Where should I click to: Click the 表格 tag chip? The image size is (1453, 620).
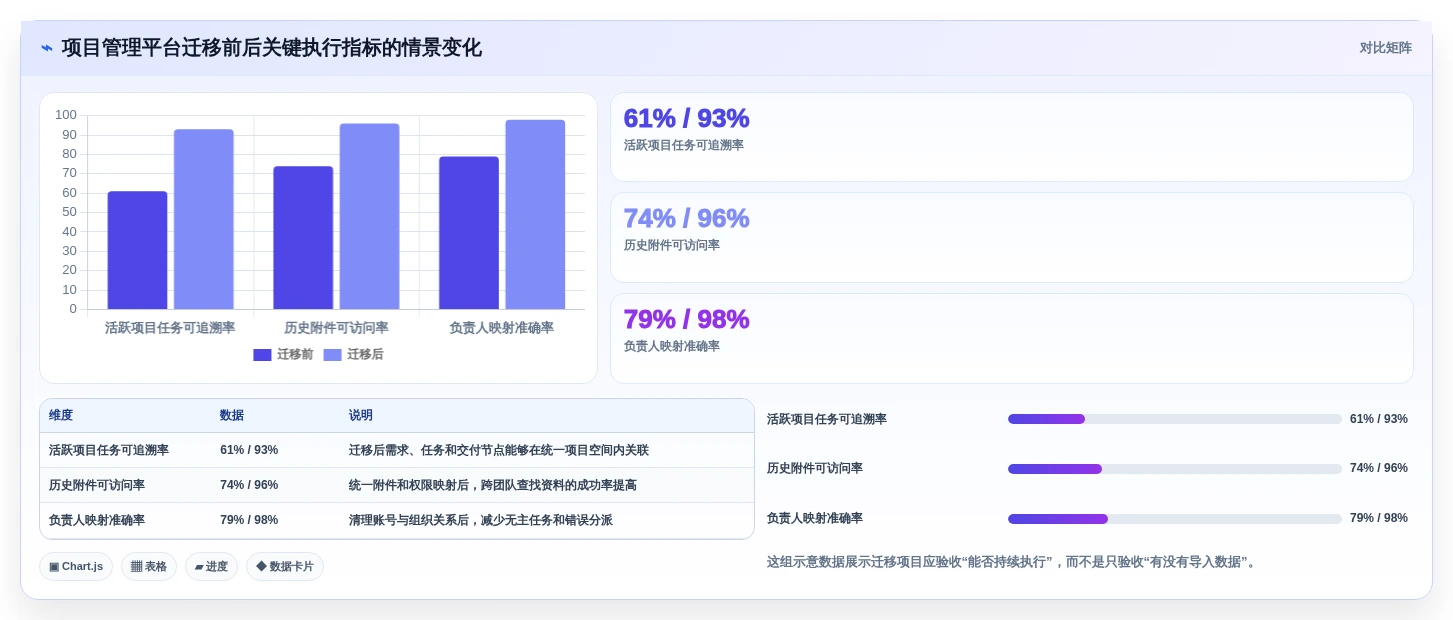pos(149,567)
